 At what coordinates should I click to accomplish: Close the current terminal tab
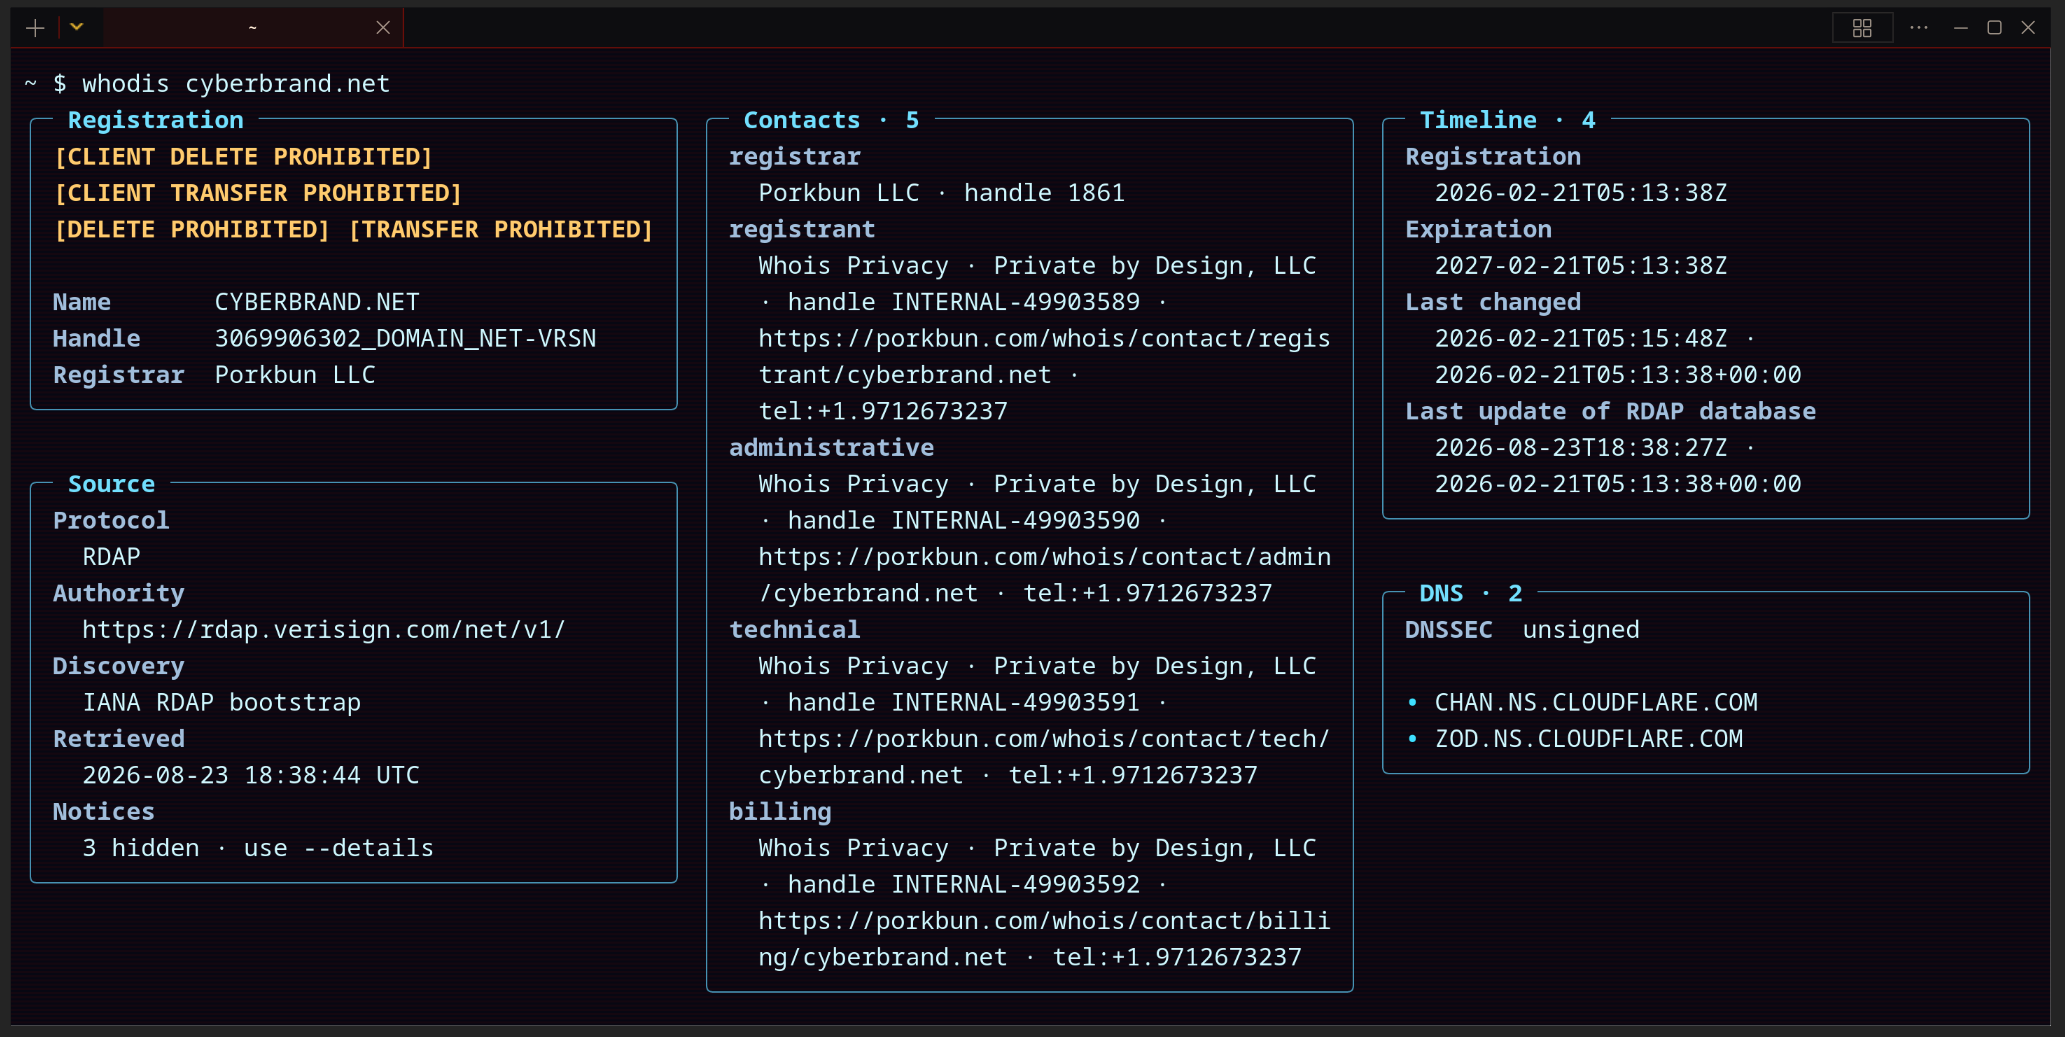(383, 28)
